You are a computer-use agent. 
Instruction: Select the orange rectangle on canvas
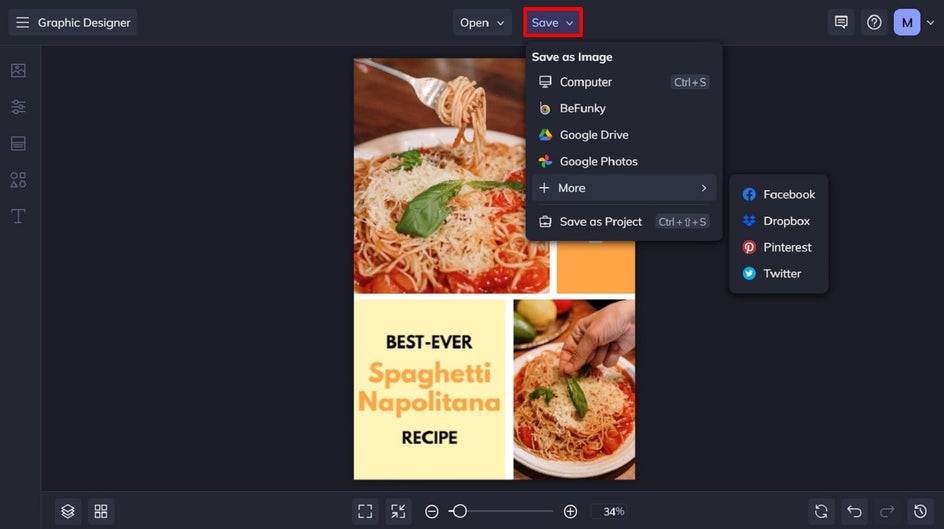coord(595,267)
